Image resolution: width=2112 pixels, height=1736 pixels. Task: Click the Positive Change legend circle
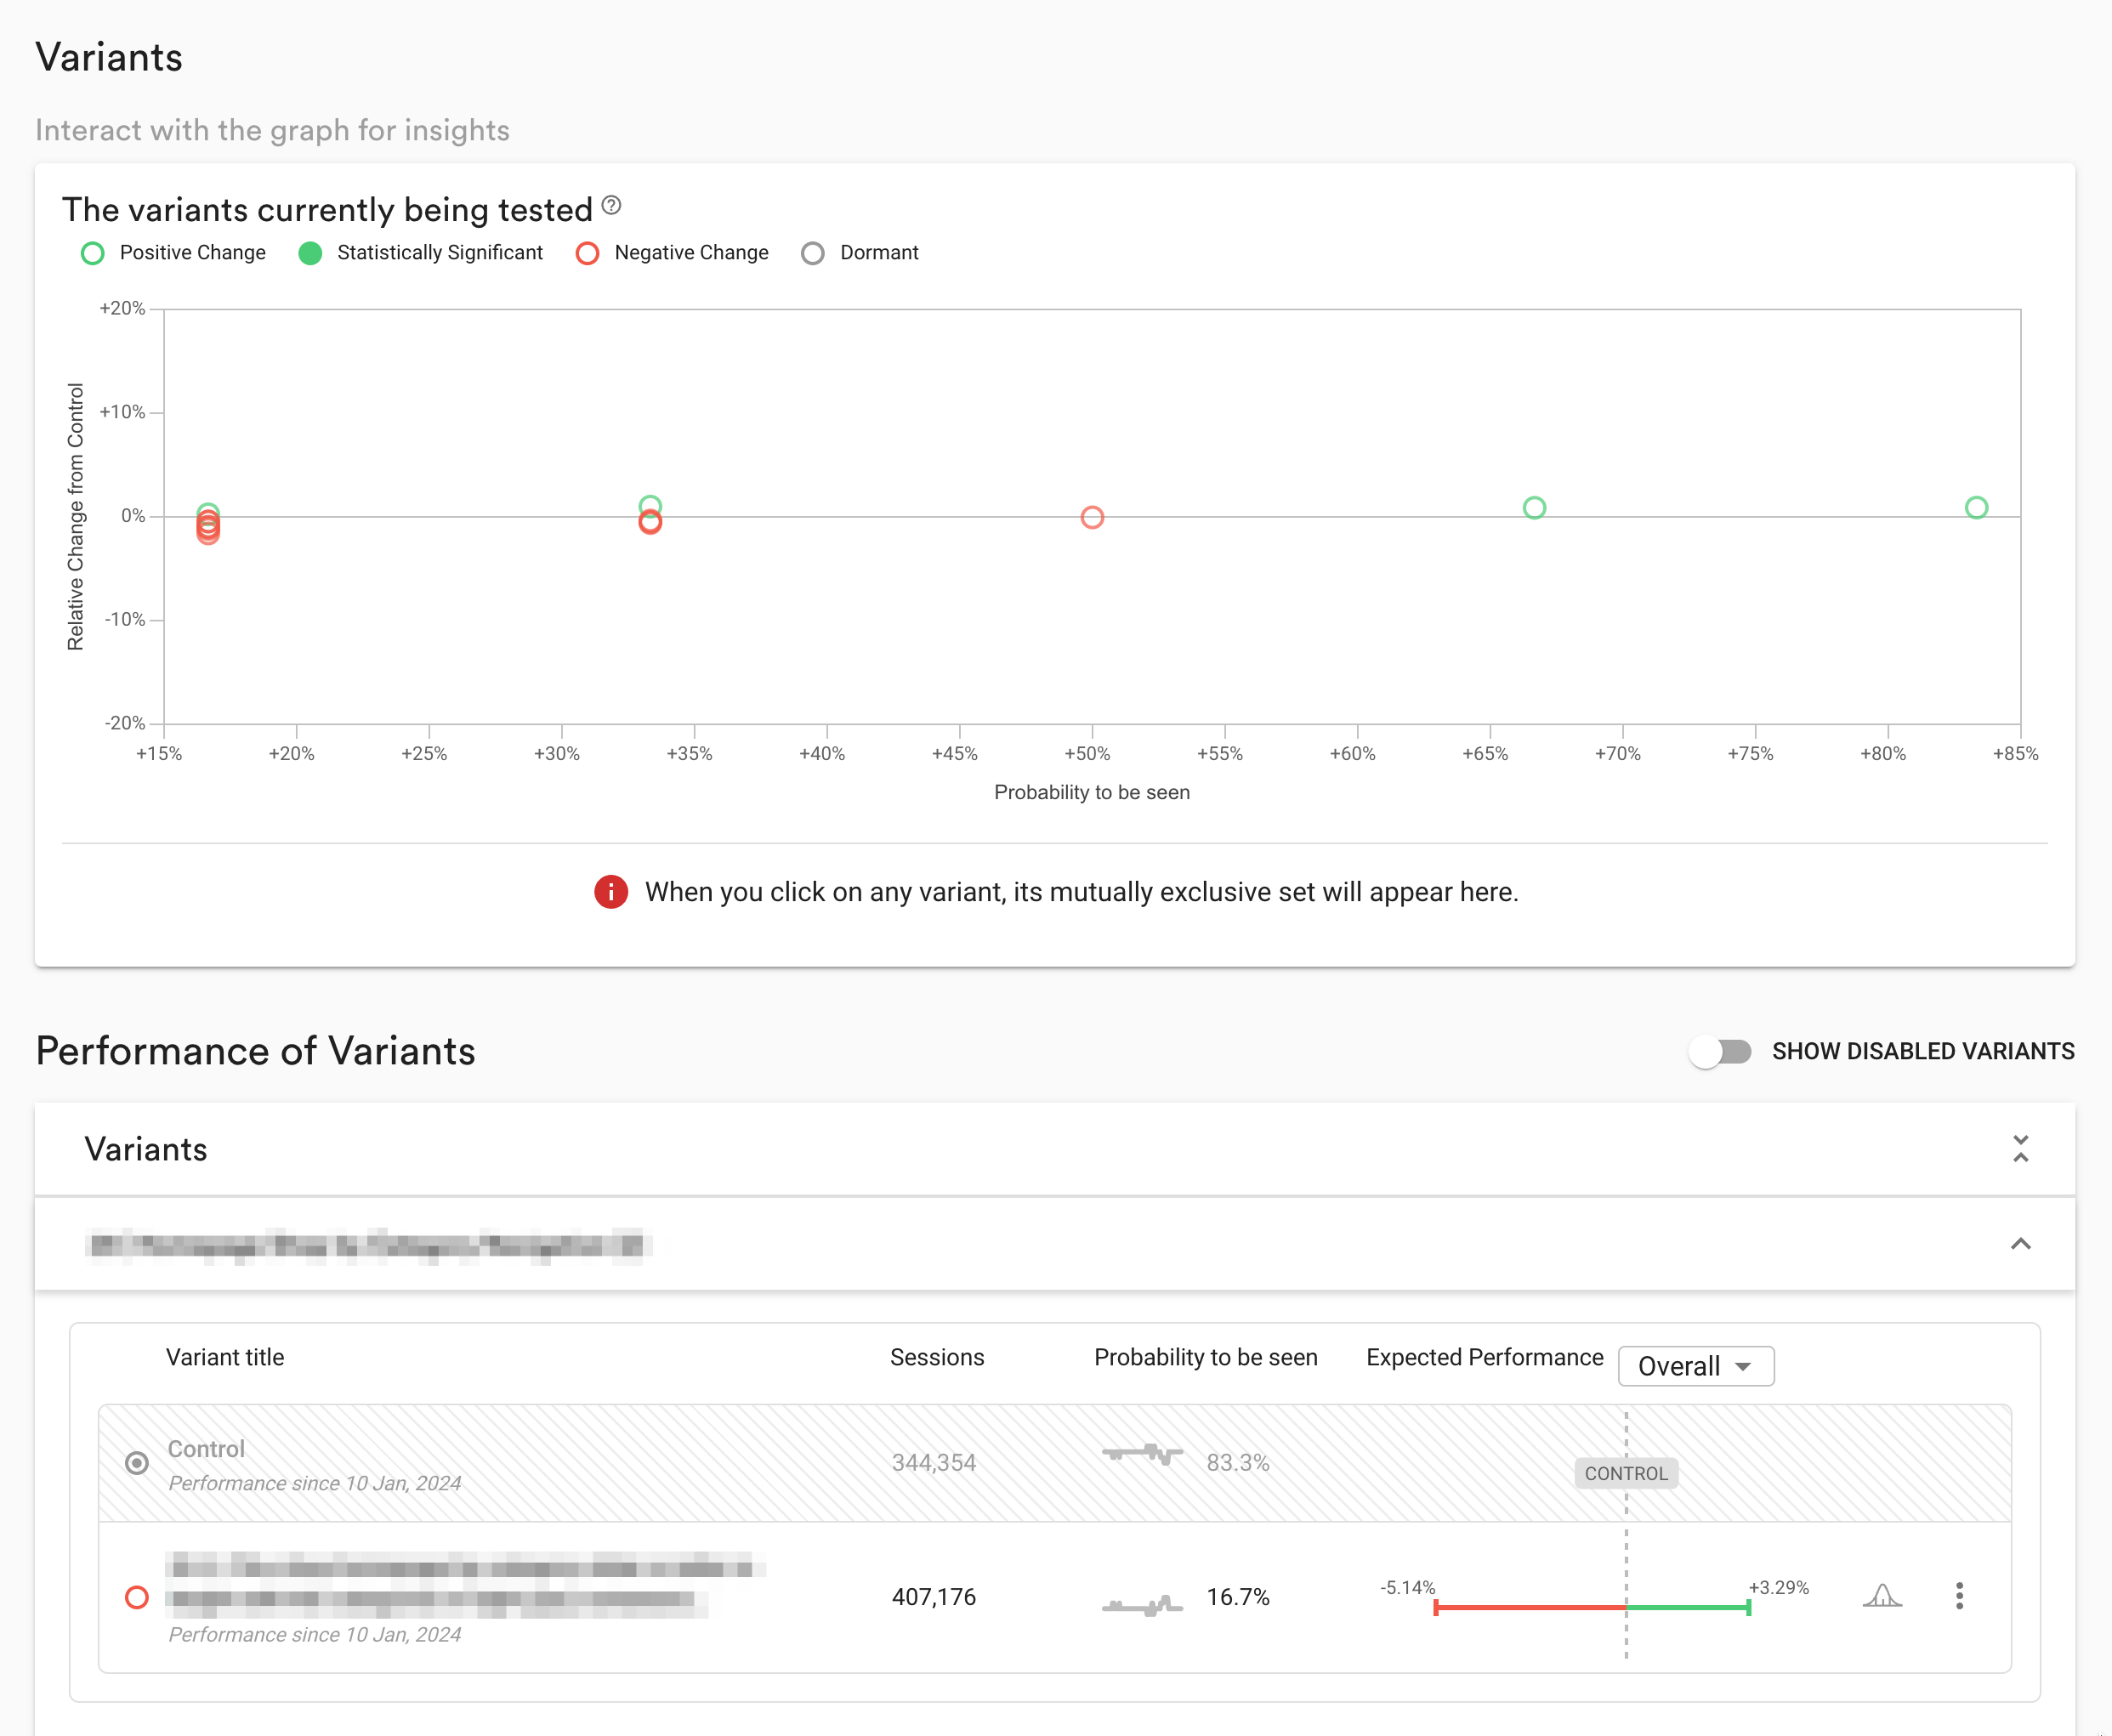93,253
